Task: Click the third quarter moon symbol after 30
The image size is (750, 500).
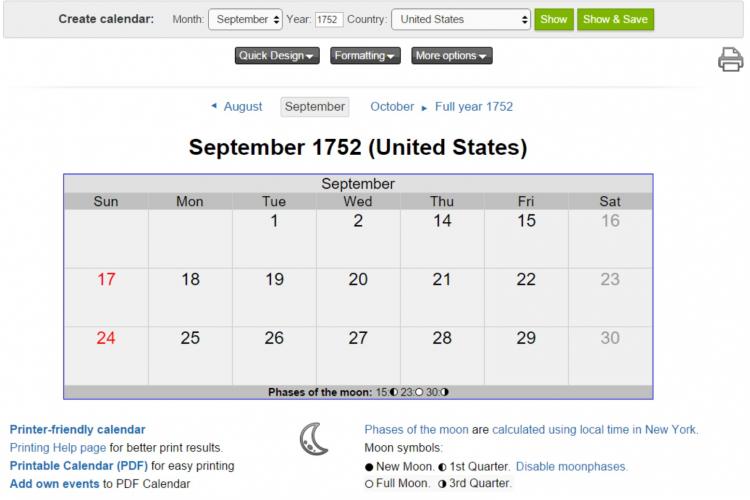Action: (444, 392)
